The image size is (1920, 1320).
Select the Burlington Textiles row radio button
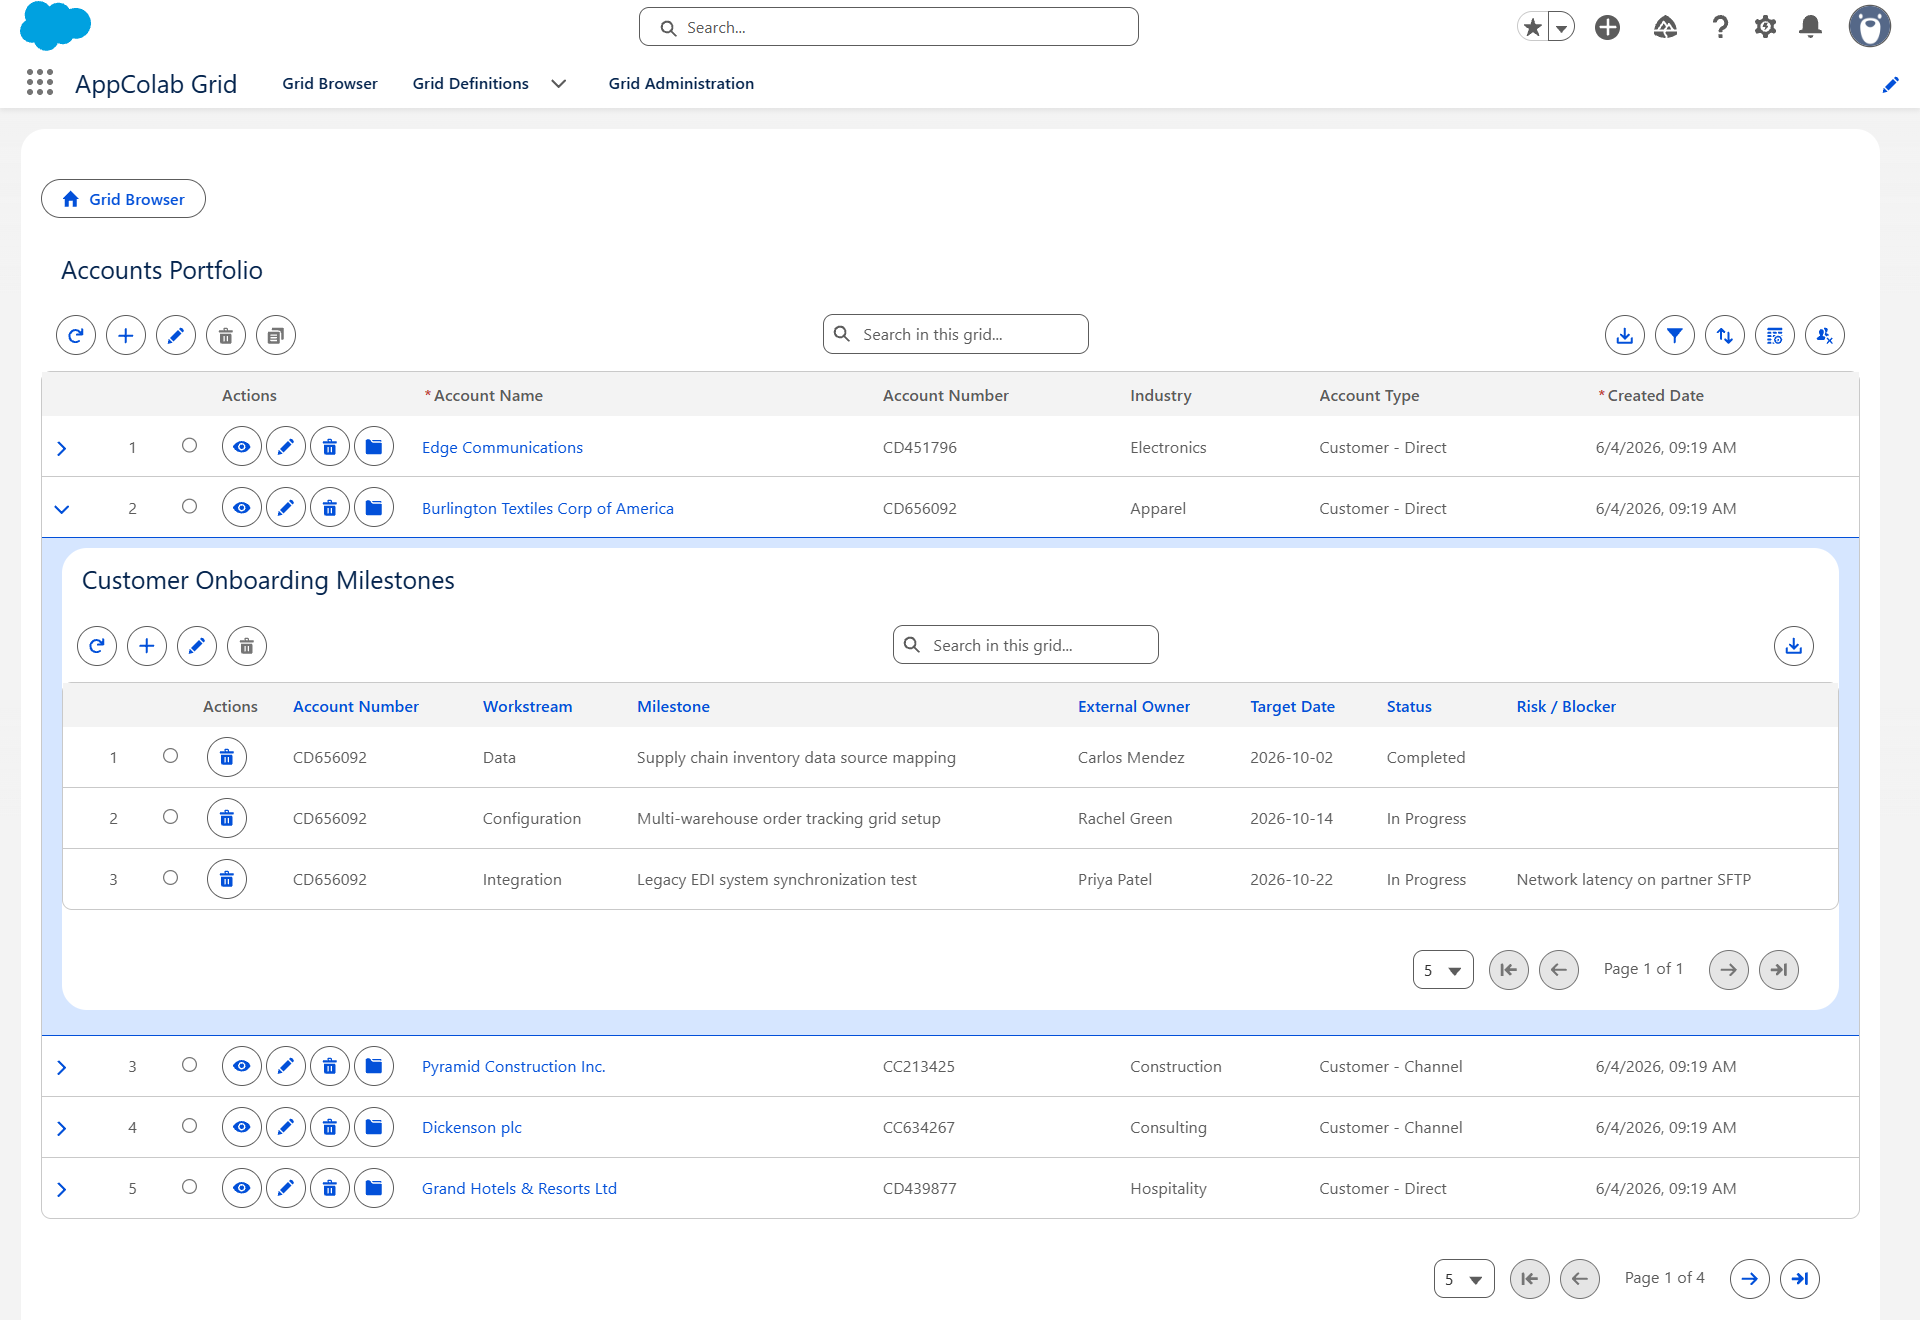(x=190, y=507)
